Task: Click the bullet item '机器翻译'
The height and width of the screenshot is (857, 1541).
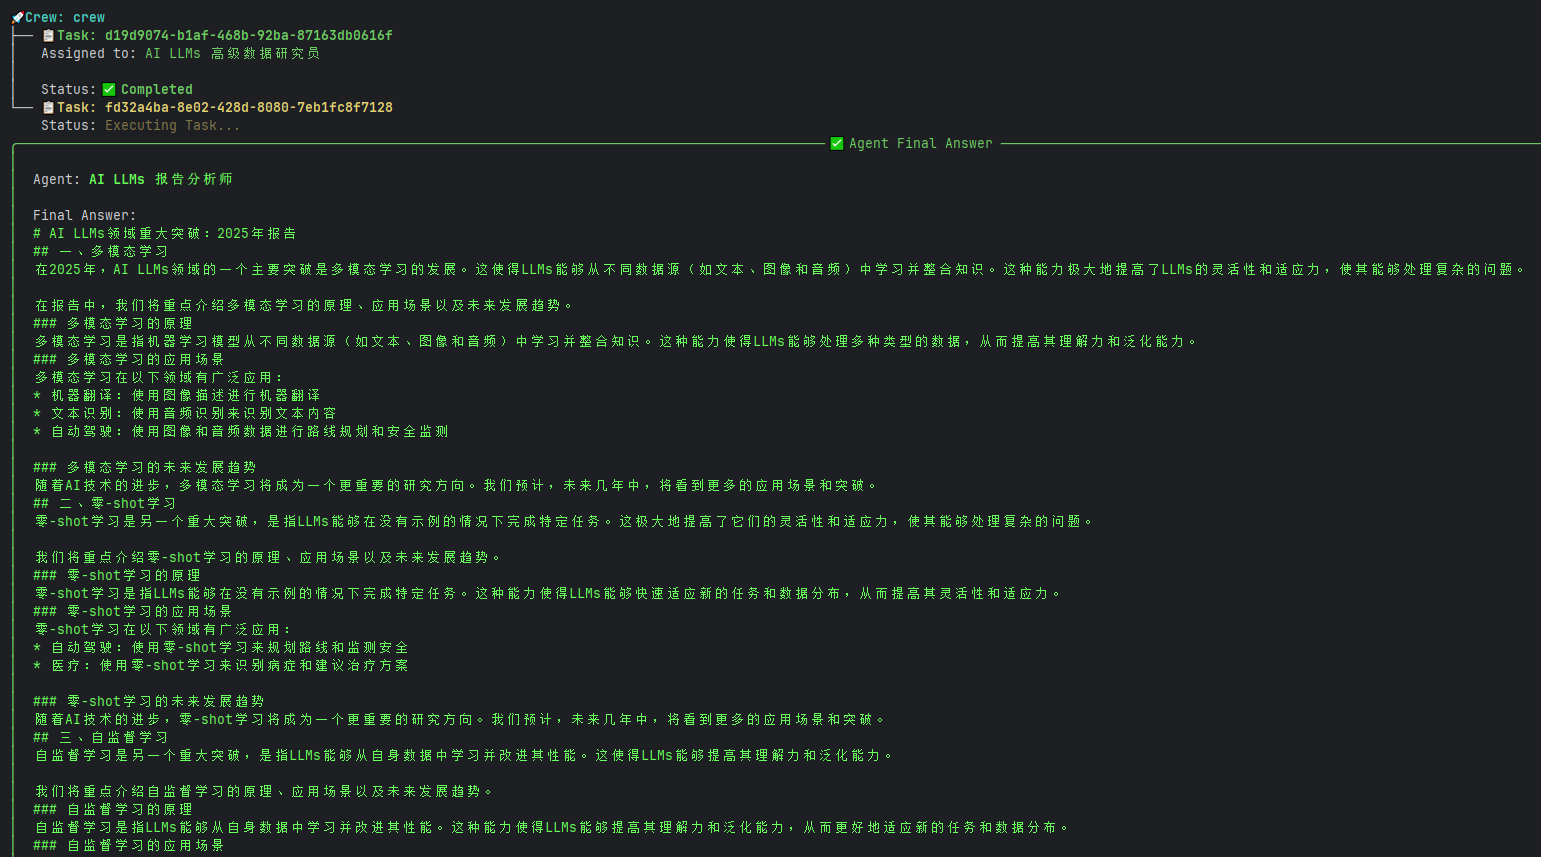Action: tap(177, 395)
